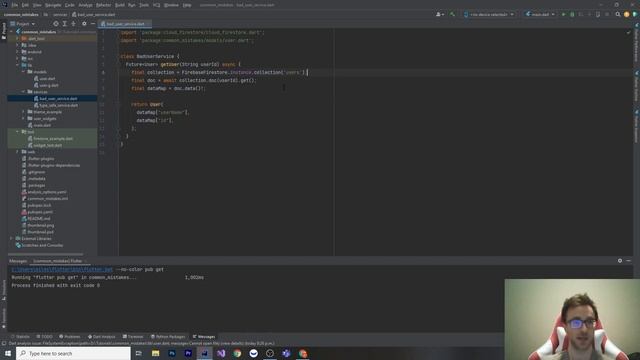Click the vertical Project side tab
This screenshot has height=360, width=640.
(x=4, y=31)
